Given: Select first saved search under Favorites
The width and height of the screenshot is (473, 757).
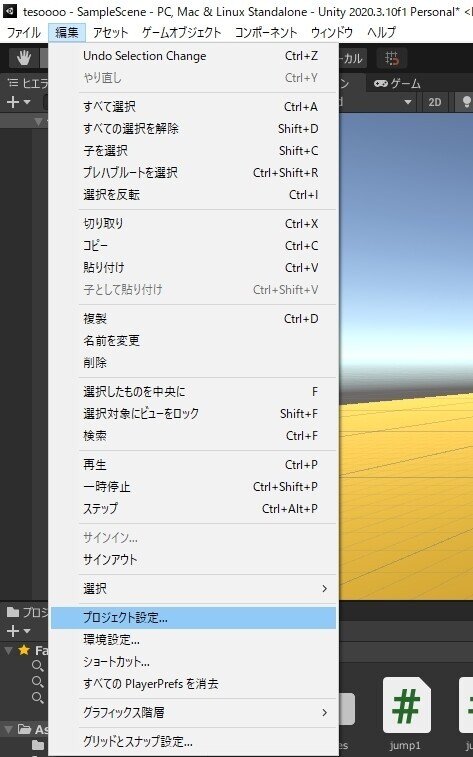Looking at the screenshot, I should [38, 666].
